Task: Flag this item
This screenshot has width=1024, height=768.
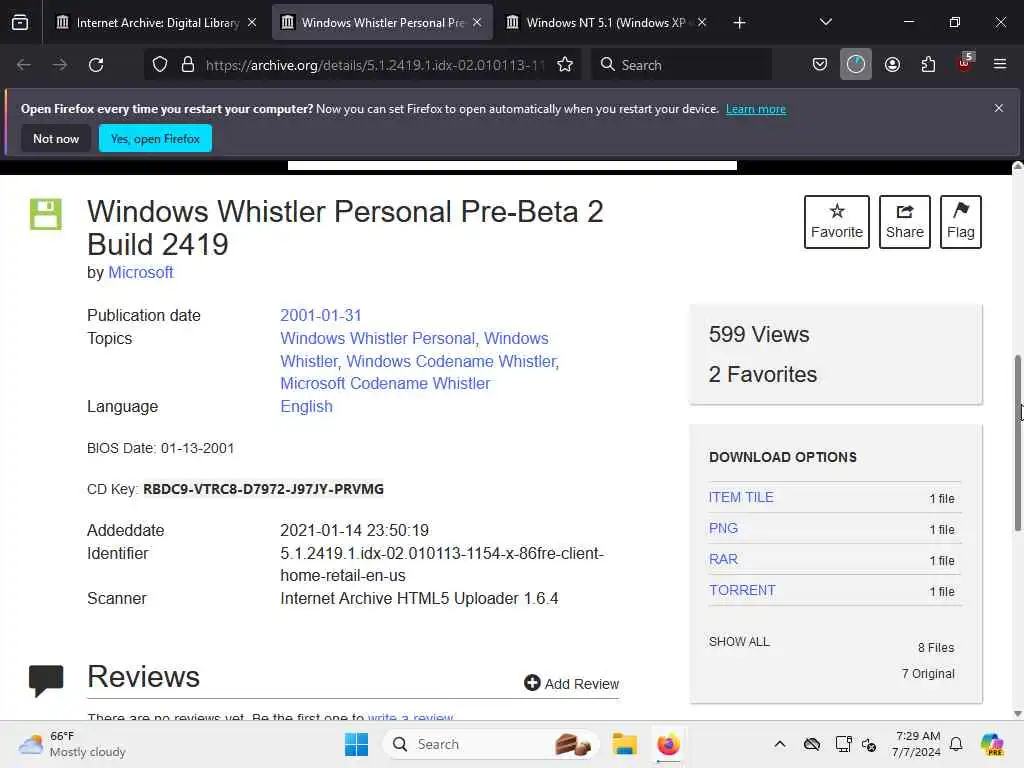Action: (961, 222)
